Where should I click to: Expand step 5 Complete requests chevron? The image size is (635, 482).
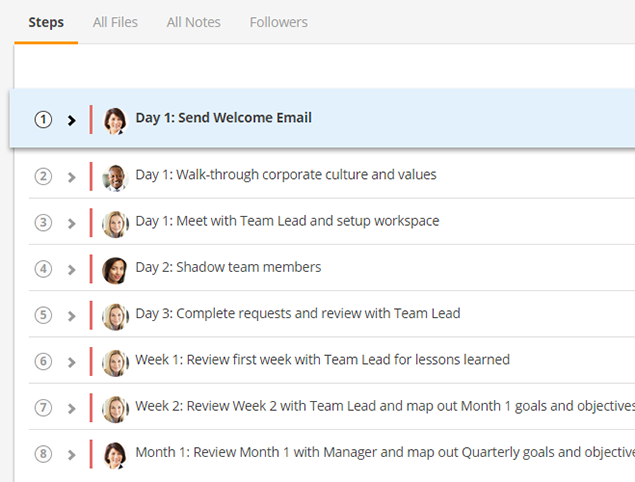[x=72, y=316]
